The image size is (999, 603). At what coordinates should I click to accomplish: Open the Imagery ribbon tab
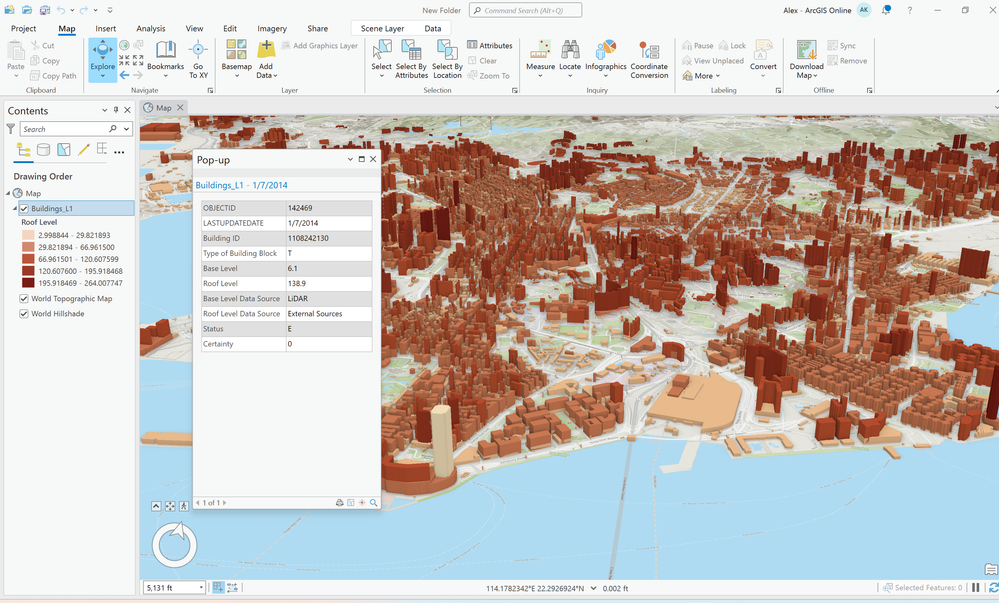272,29
